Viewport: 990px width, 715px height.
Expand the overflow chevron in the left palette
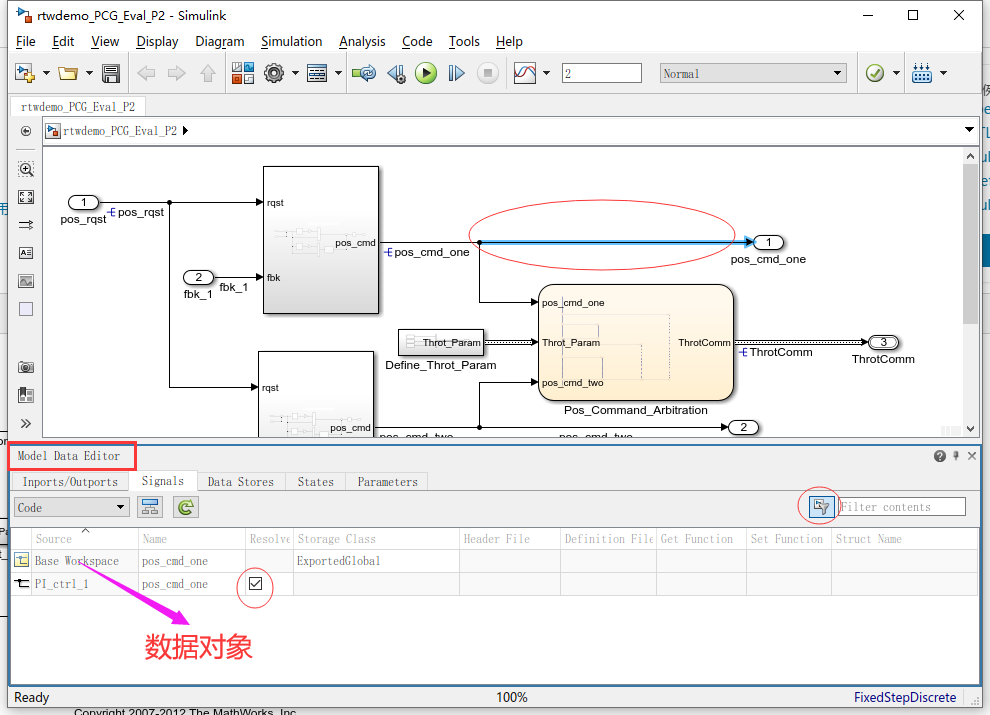pos(25,423)
